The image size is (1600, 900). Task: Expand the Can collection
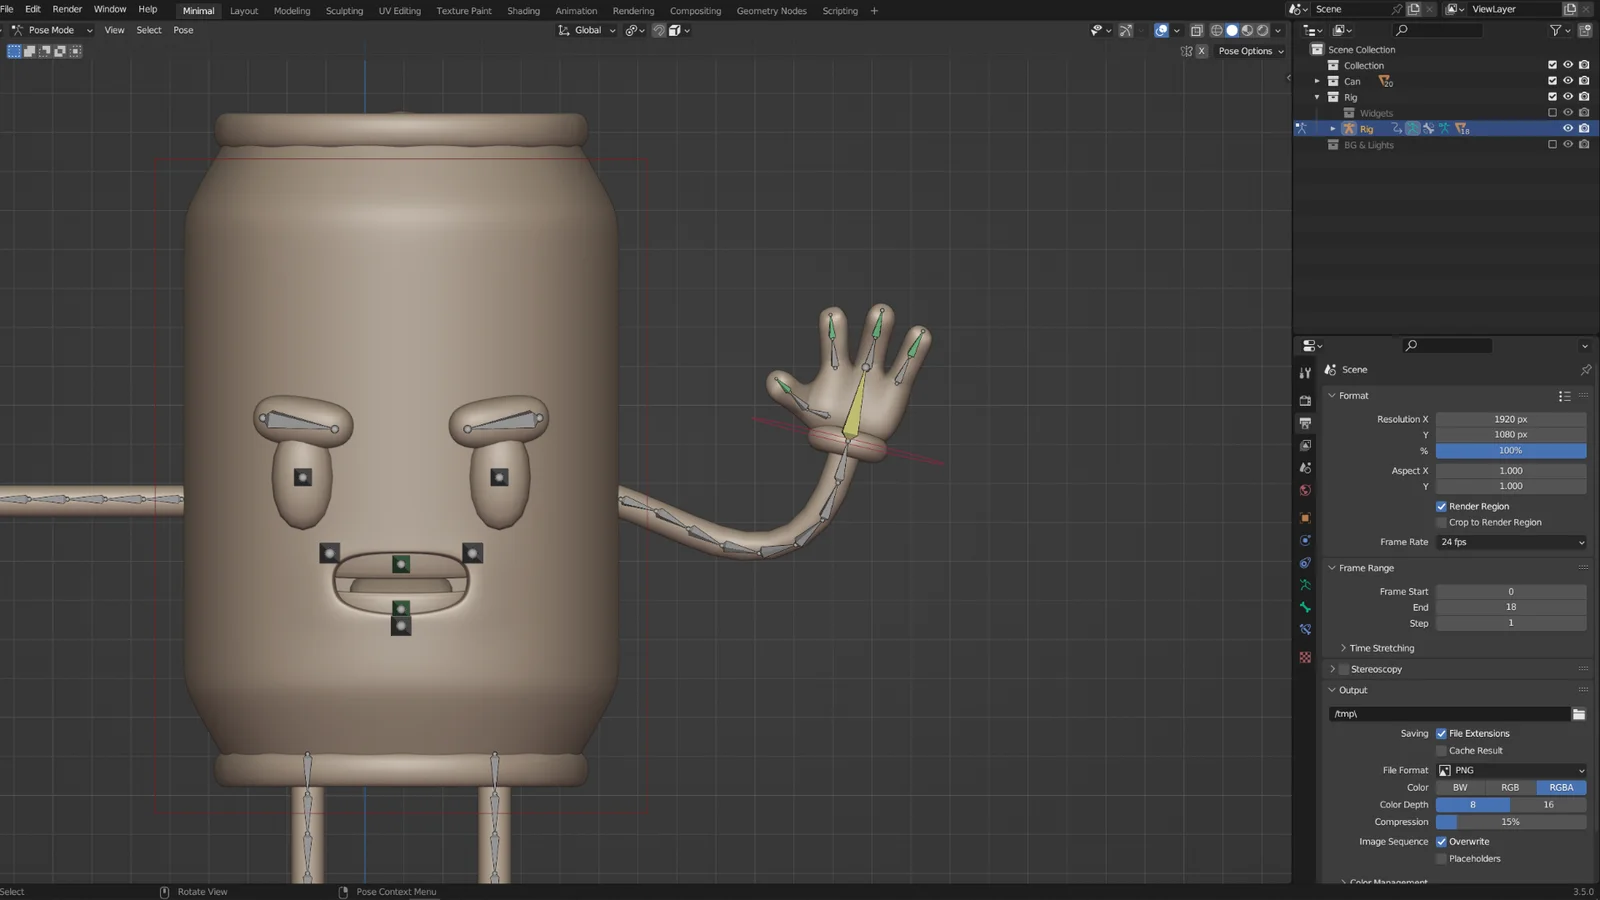1318,81
